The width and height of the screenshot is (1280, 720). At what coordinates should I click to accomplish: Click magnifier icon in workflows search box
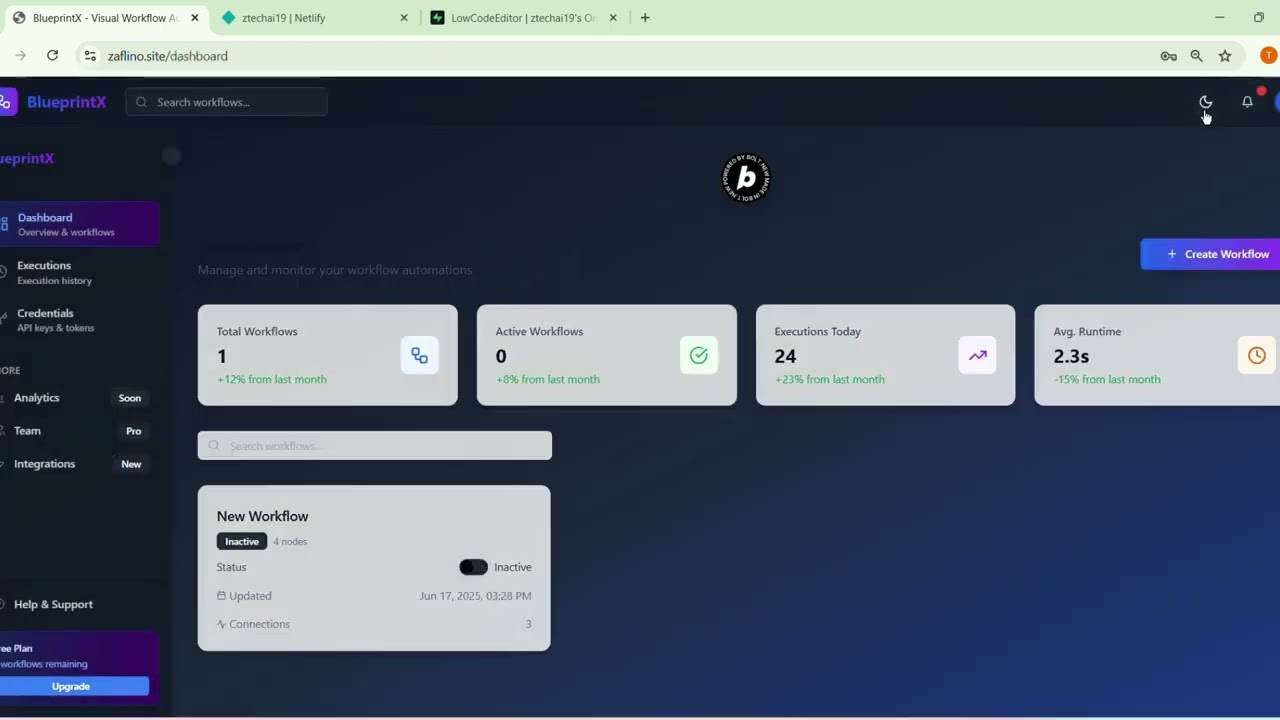(214, 446)
